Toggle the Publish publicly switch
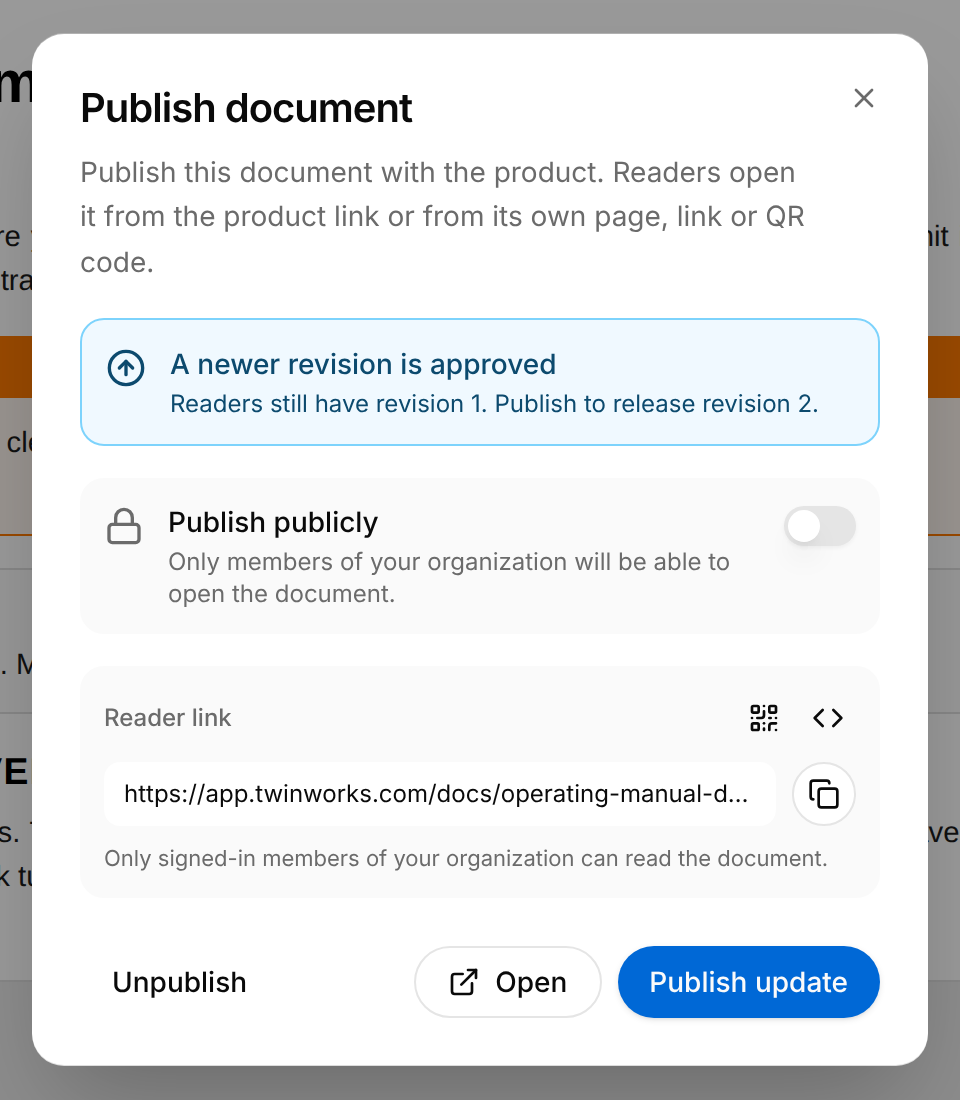This screenshot has width=960, height=1100. pos(820,526)
